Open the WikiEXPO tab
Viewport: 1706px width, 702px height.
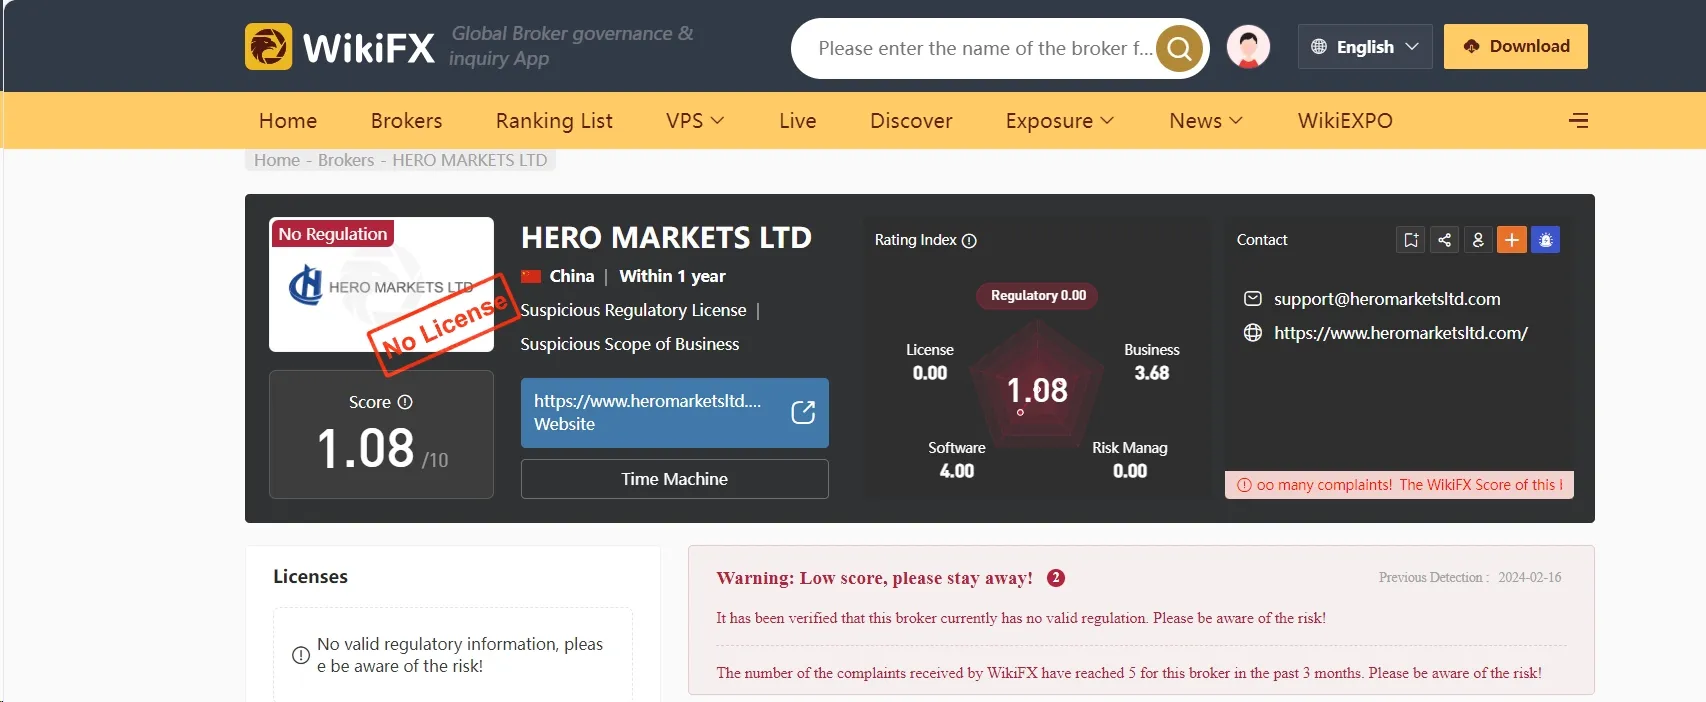tap(1345, 121)
